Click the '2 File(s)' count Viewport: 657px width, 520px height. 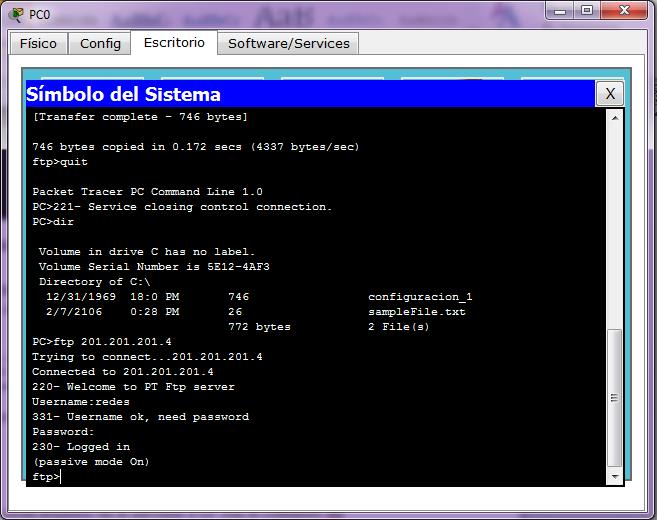(x=399, y=327)
